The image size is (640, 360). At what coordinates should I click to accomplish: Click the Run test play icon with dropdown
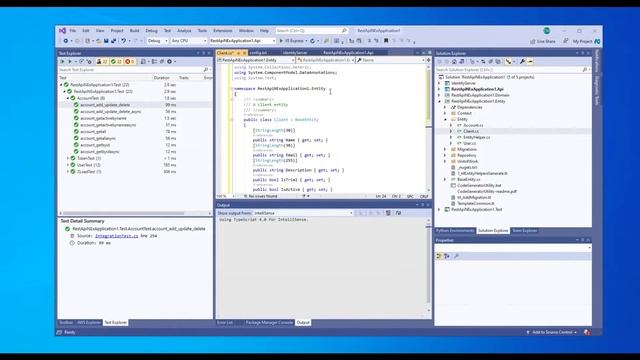click(x=71, y=62)
